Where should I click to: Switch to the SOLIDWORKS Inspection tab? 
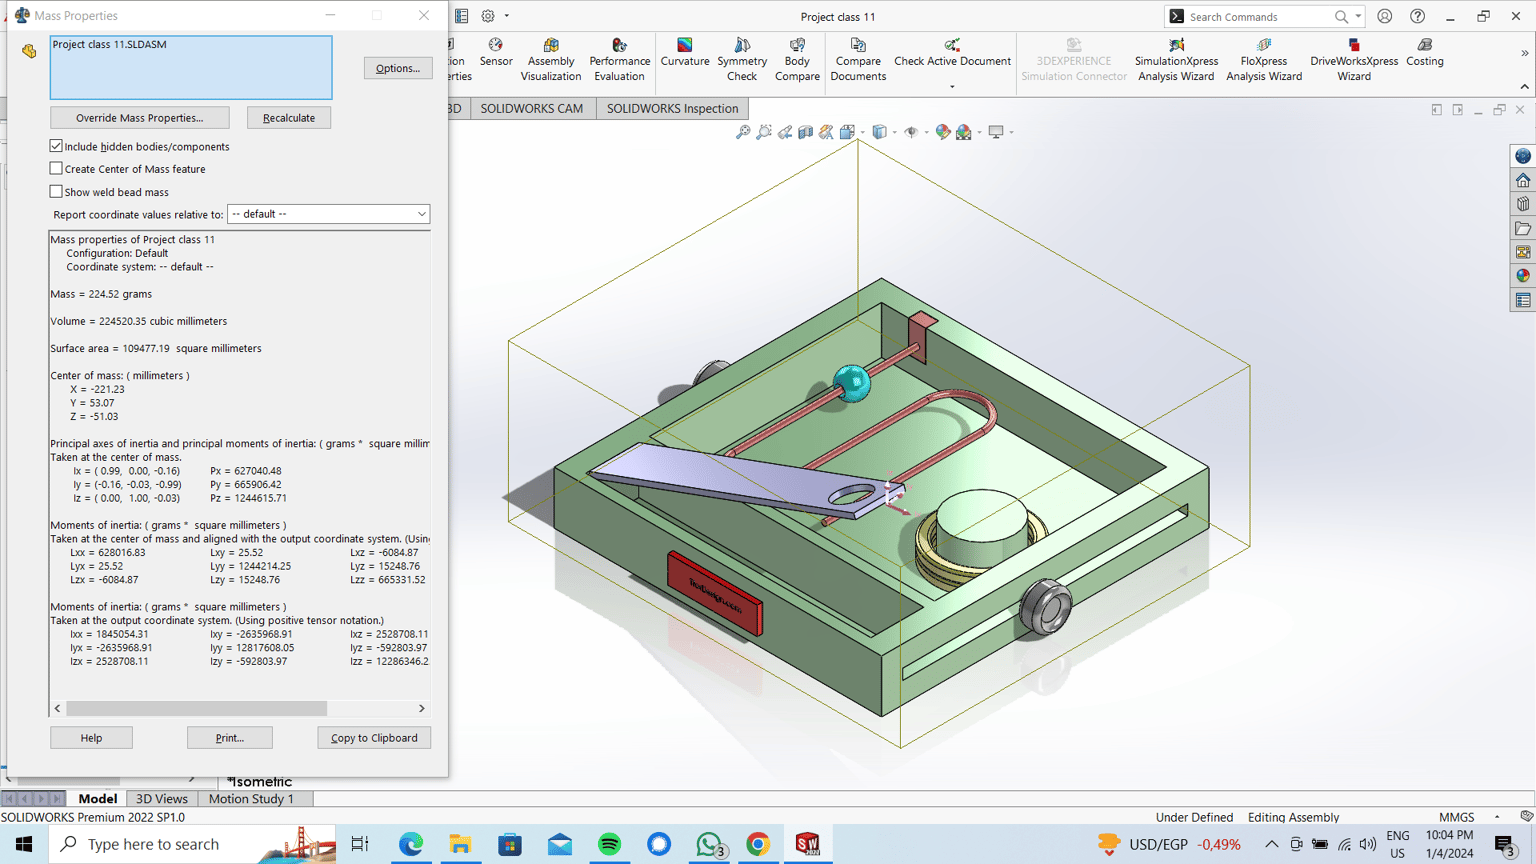click(x=672, y=108)
